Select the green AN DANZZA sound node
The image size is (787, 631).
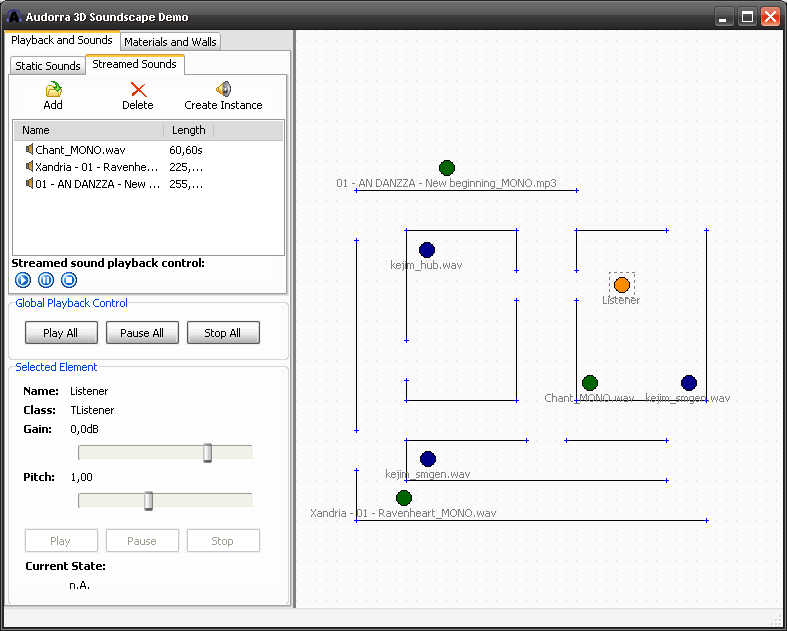pos(447,168)
